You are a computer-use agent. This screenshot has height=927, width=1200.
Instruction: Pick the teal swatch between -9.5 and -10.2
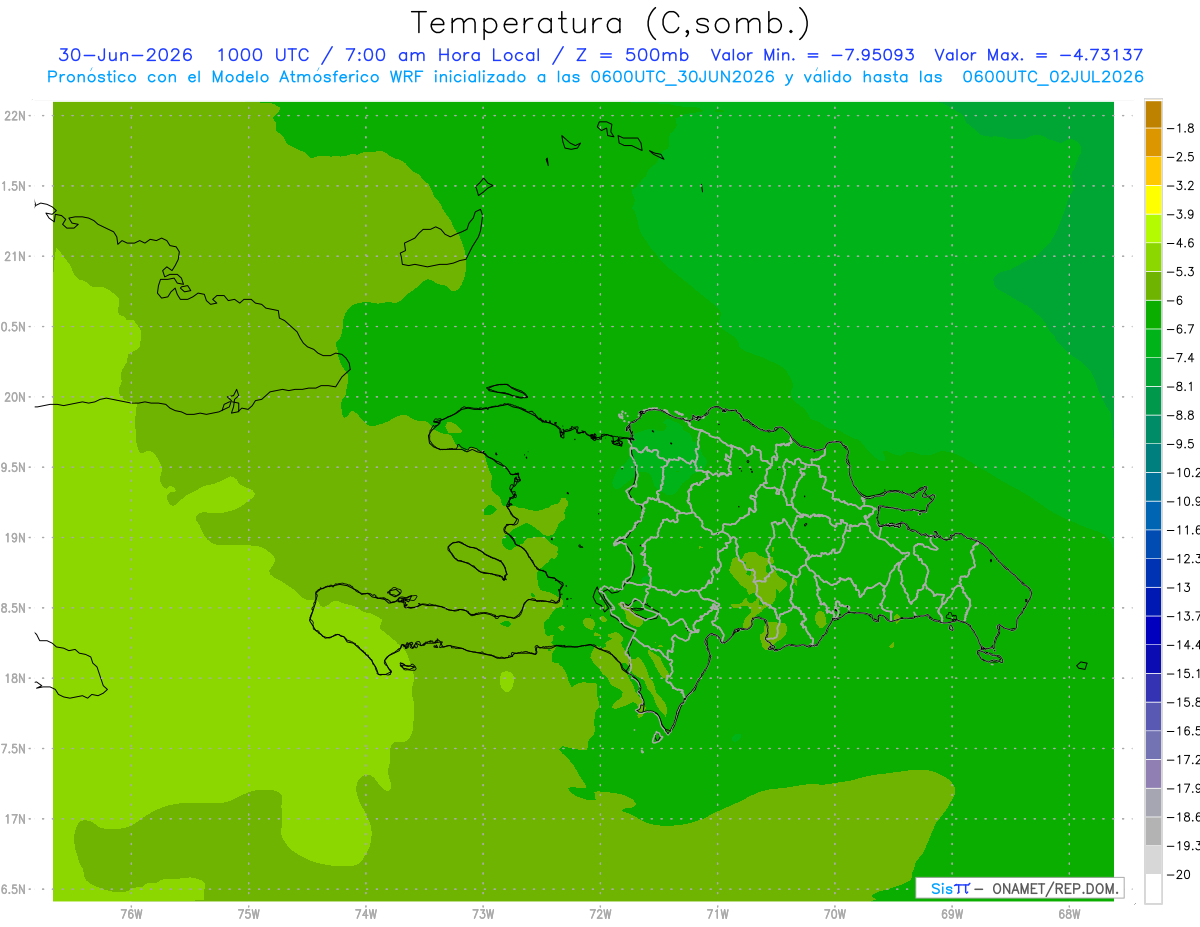click(1153, 458)
